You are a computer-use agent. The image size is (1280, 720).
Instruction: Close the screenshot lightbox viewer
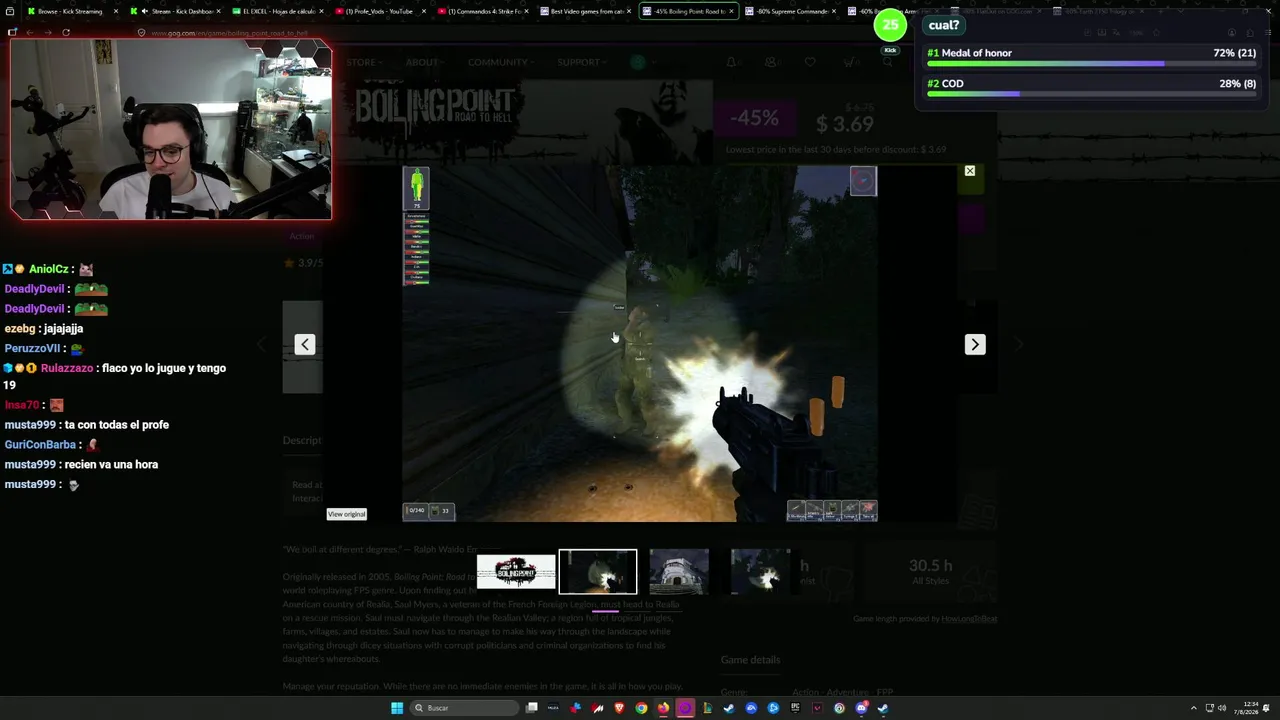pos(969,171)
